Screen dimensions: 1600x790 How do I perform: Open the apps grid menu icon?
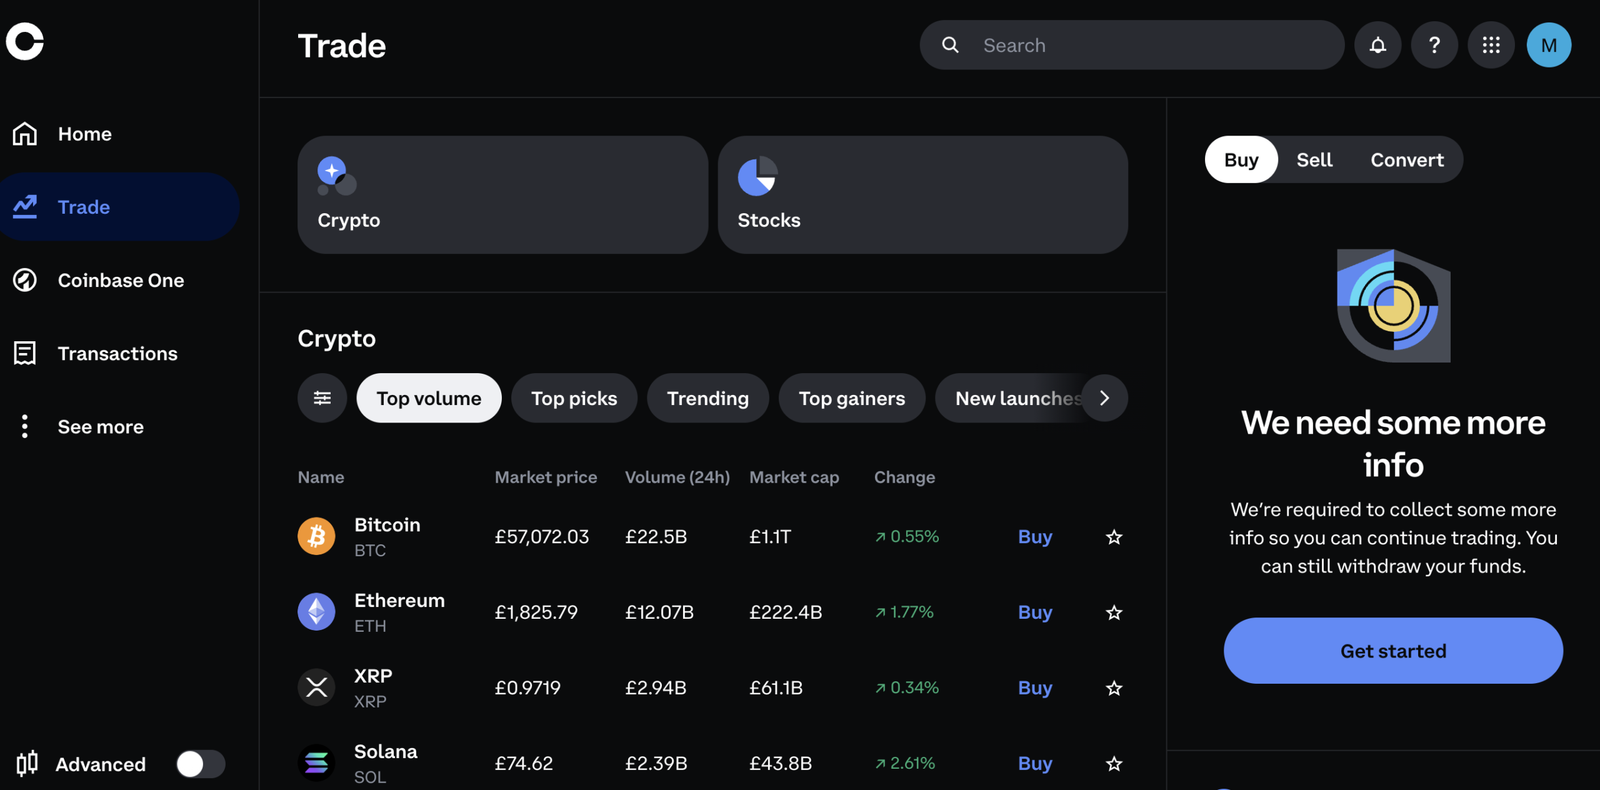tap(1491, 45)
